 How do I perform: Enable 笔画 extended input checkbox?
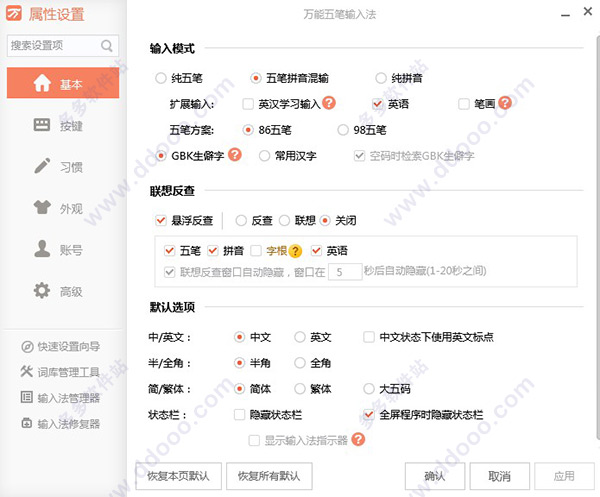[x=464, y=104]
